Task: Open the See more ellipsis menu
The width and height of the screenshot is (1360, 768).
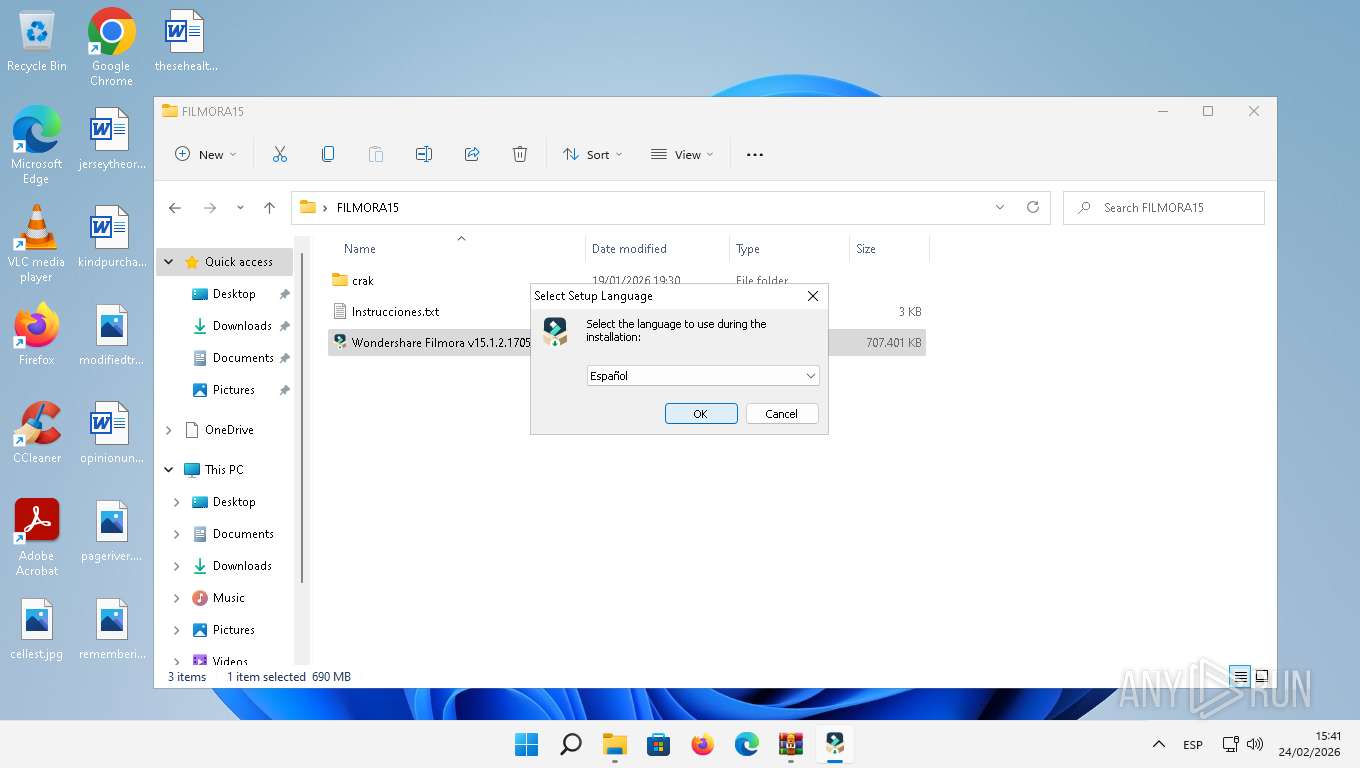Action: (755, 154)
